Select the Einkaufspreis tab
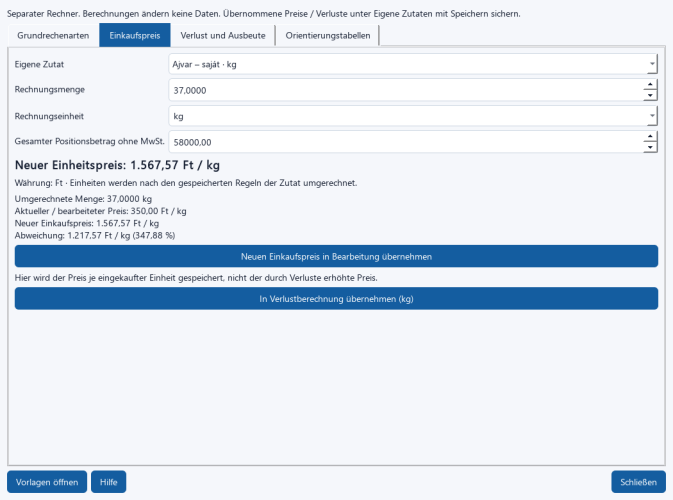The width and height of the screenshot is (673, 500). 135,36
